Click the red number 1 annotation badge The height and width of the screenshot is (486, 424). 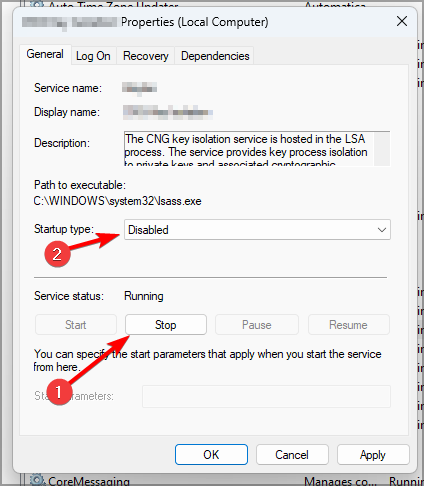[59, 392]
